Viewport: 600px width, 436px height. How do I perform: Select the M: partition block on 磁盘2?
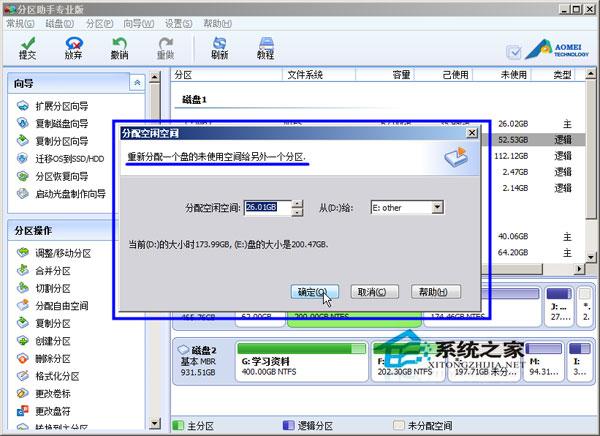543,362
